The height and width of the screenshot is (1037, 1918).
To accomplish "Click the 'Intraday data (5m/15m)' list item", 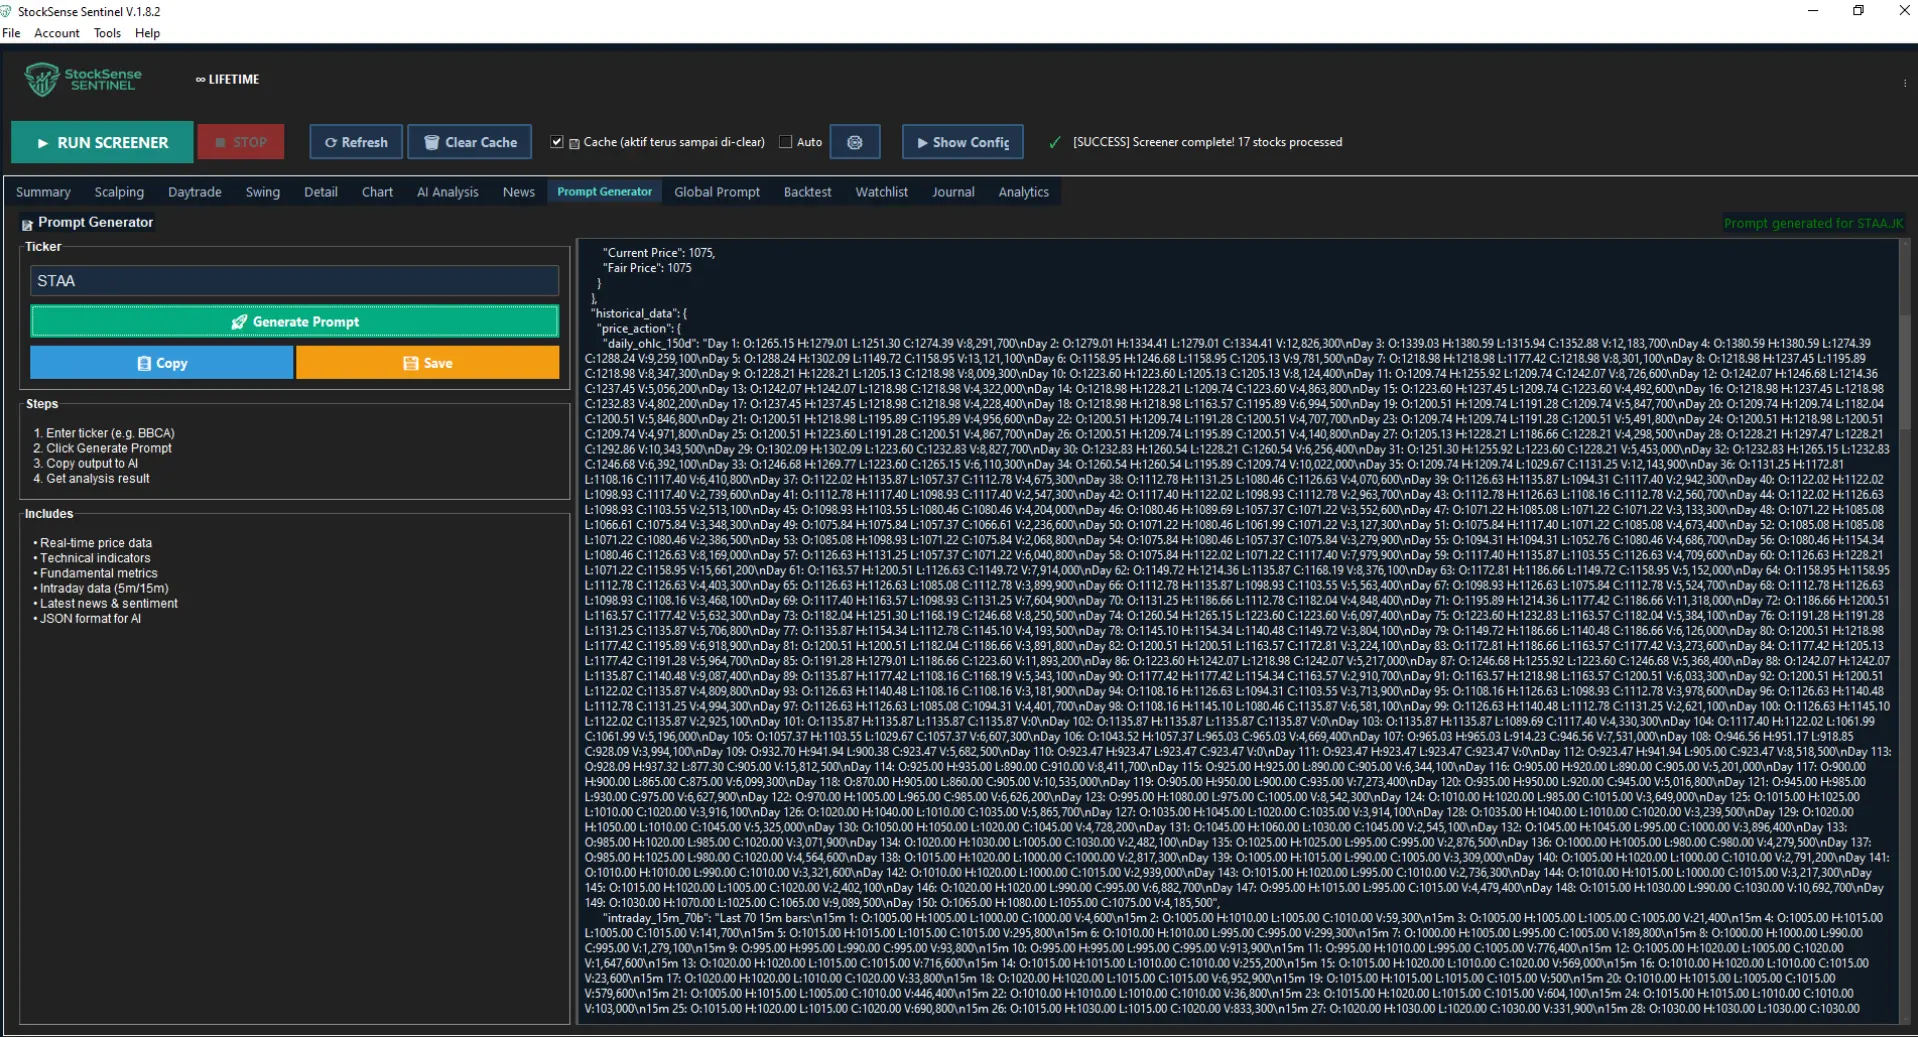I will (100, 588).
